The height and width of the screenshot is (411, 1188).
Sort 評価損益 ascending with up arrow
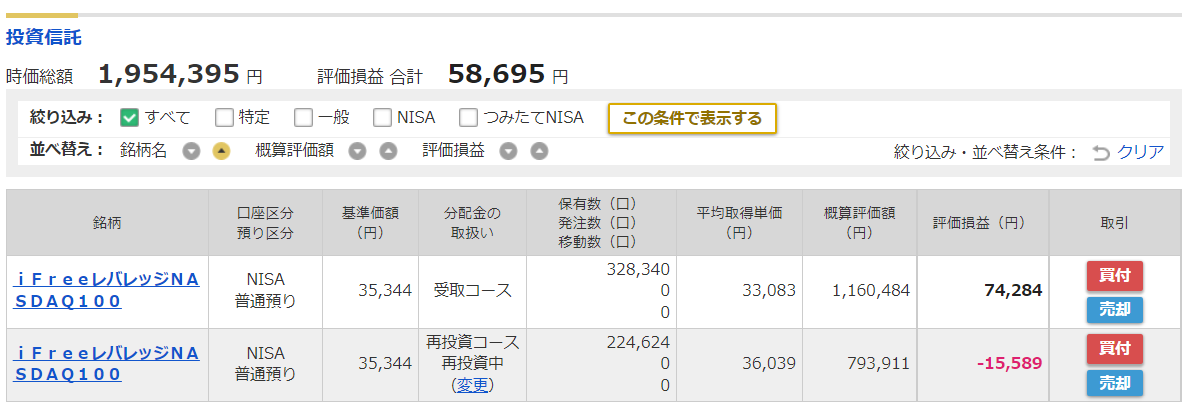(539, 151)
